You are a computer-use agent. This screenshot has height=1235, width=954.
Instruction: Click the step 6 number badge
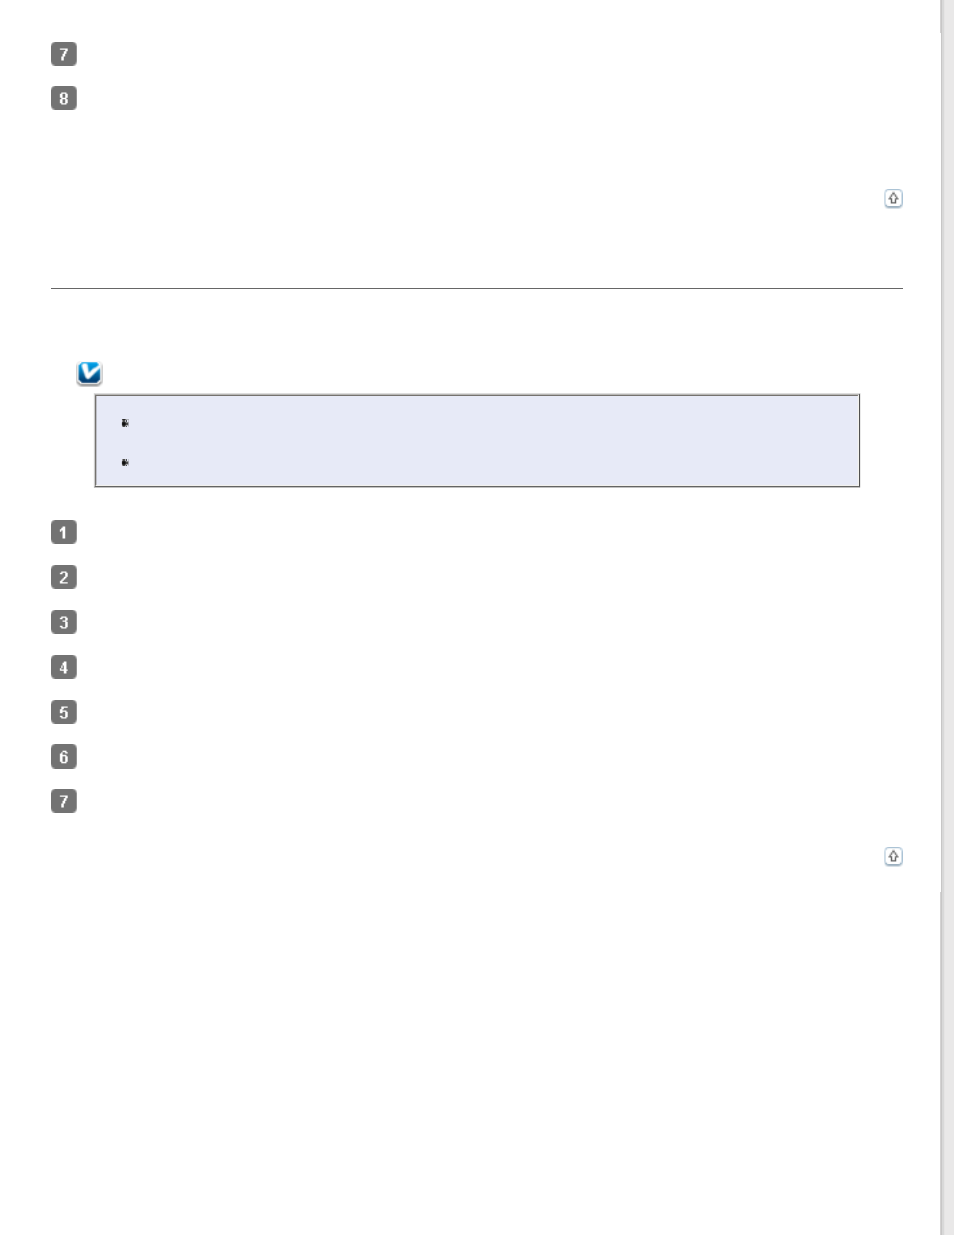pyautogui.click(x=63, y=757)
